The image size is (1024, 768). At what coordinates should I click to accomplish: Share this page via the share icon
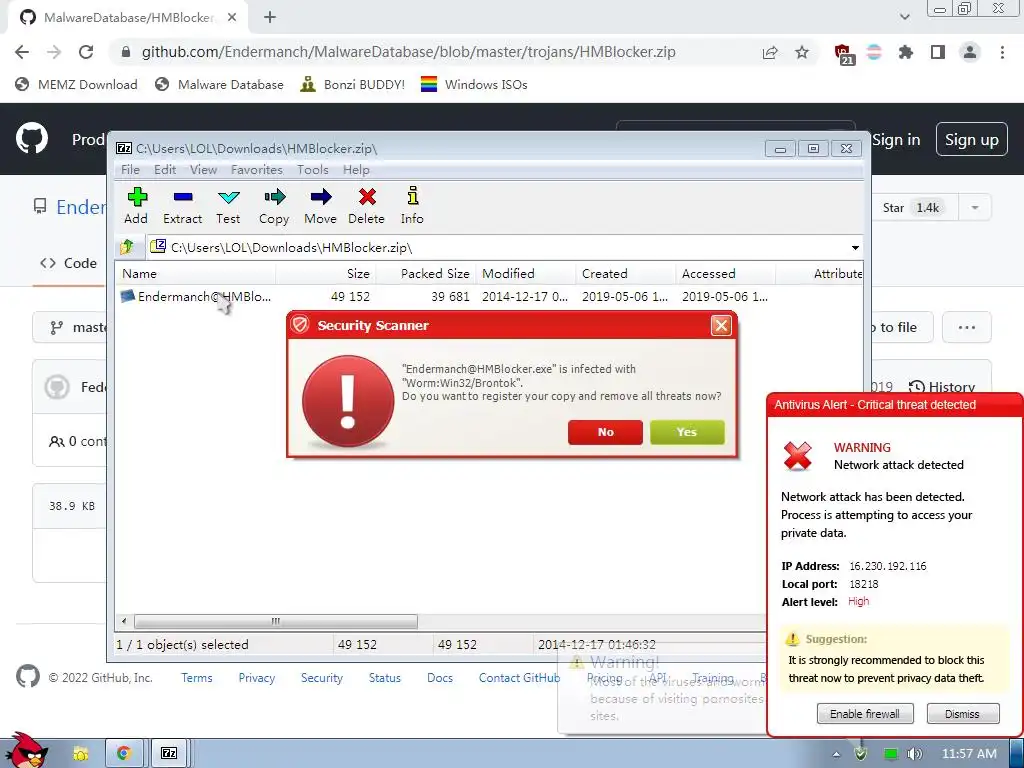click(x=770, y=52)
